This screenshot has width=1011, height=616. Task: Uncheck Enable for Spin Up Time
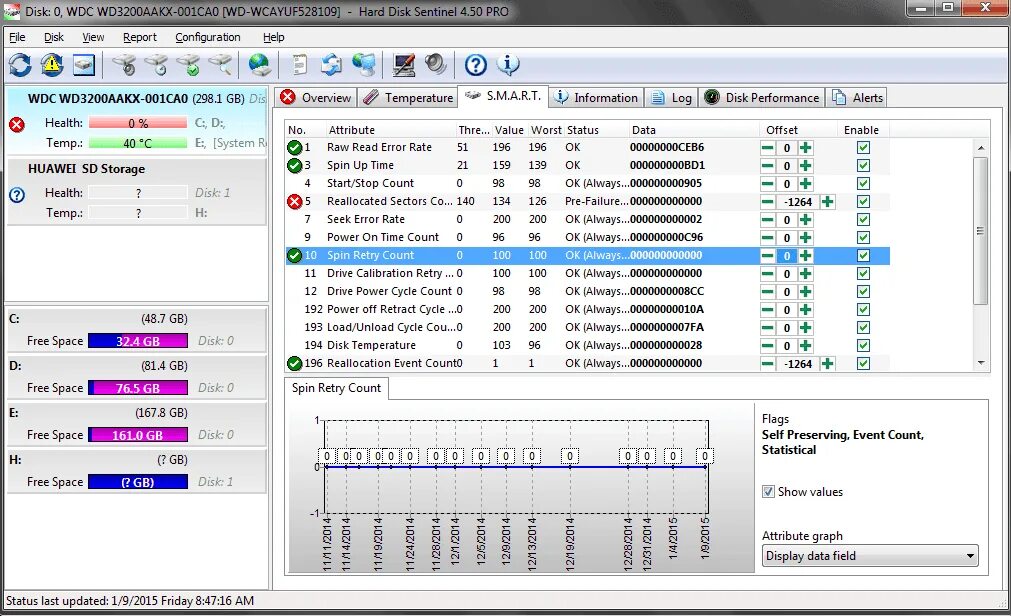click(x=863, y=166)
